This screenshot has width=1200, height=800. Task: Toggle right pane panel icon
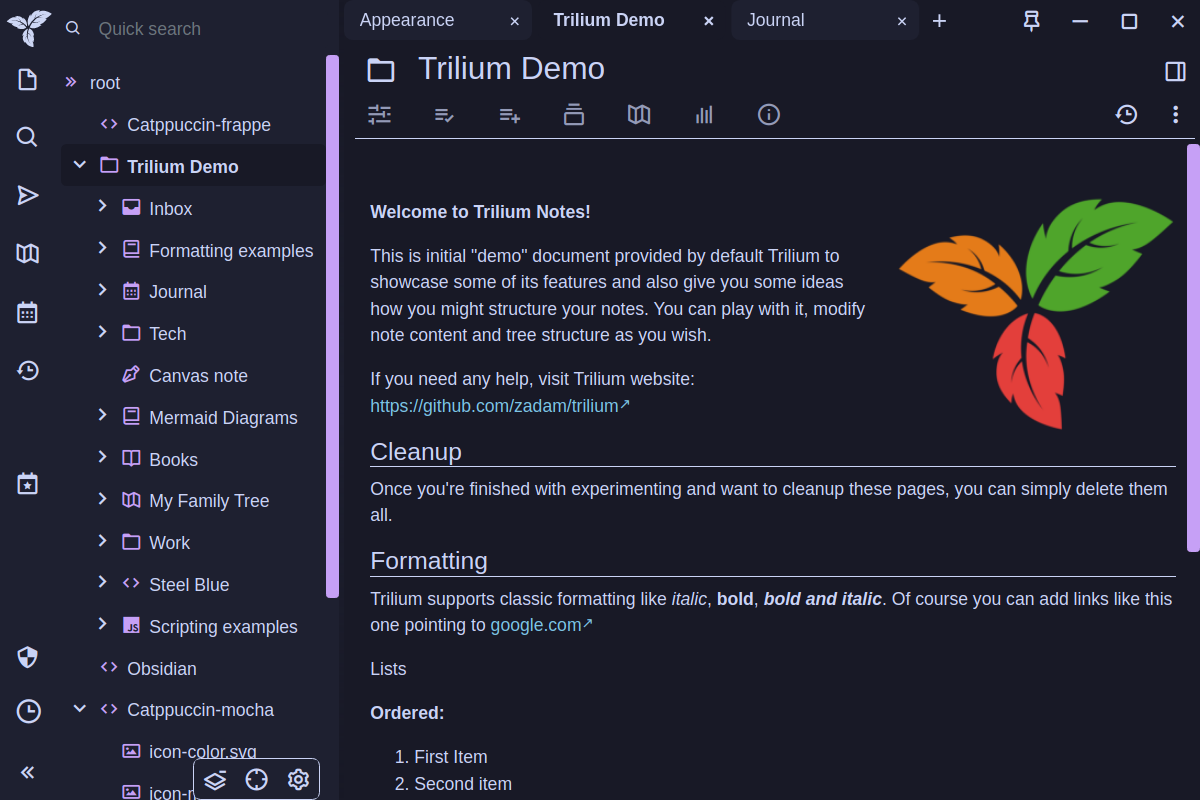click(1176, 71)
